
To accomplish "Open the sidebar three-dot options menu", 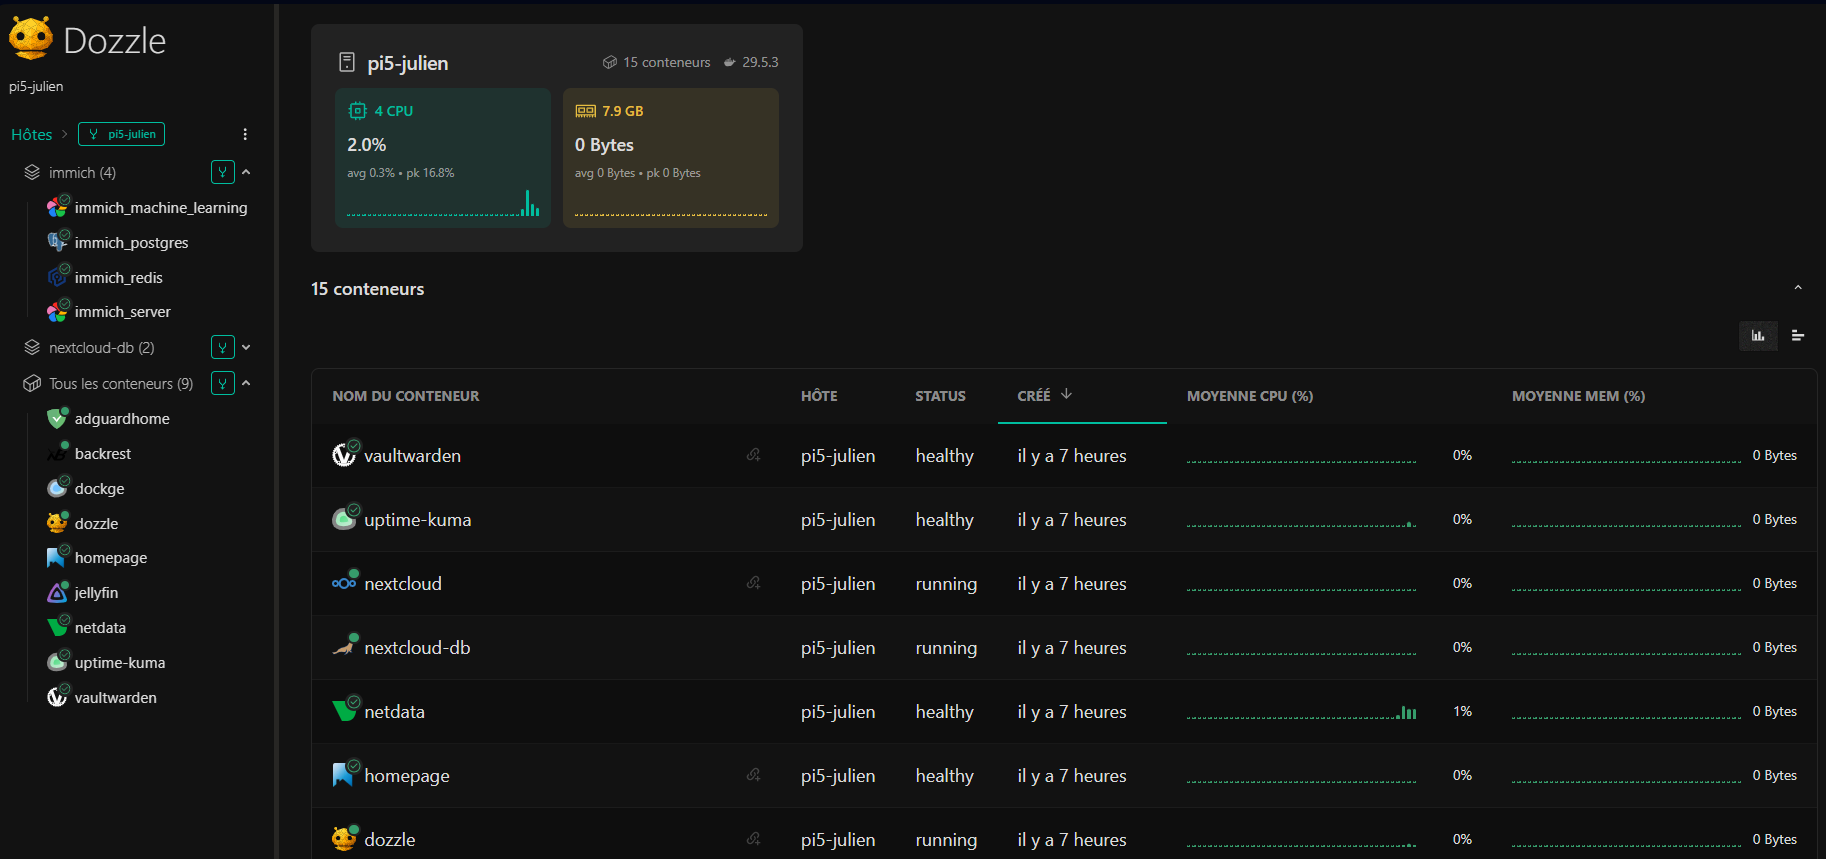I will 245,134.
